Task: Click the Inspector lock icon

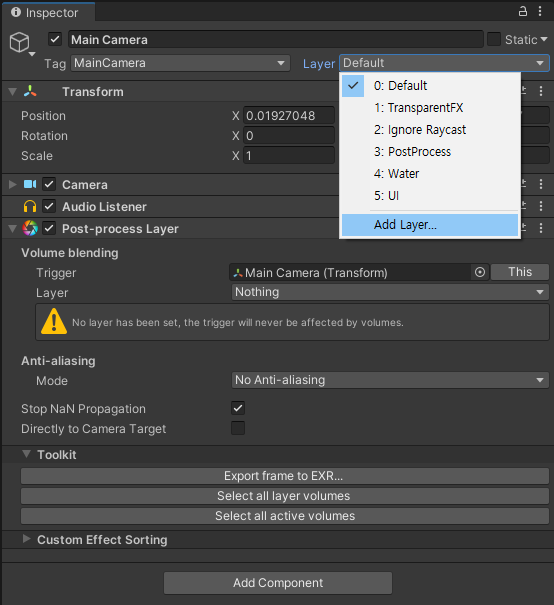Action: pos(522,11)
